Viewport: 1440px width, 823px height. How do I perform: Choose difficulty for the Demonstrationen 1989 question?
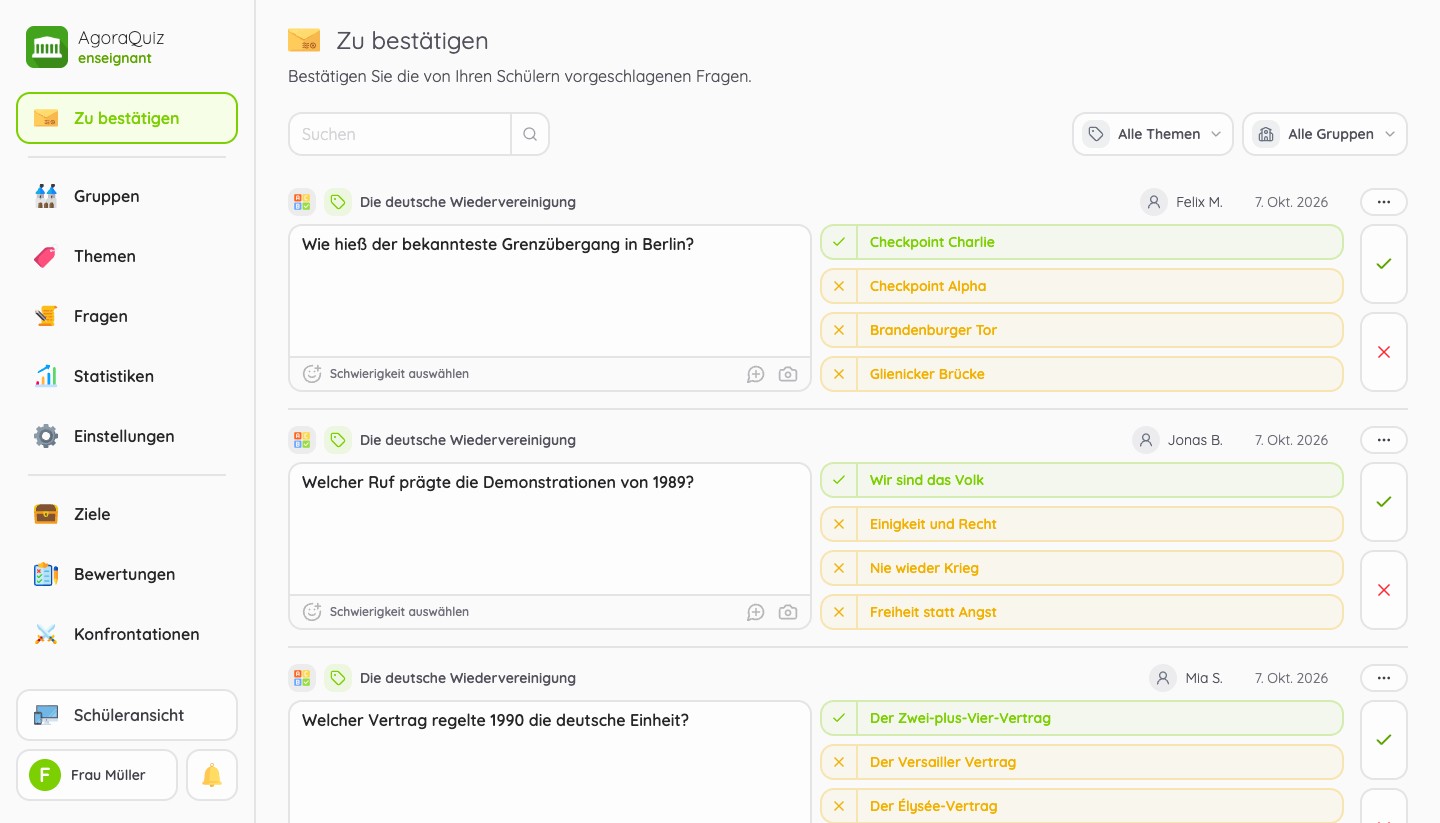point(386,612)
